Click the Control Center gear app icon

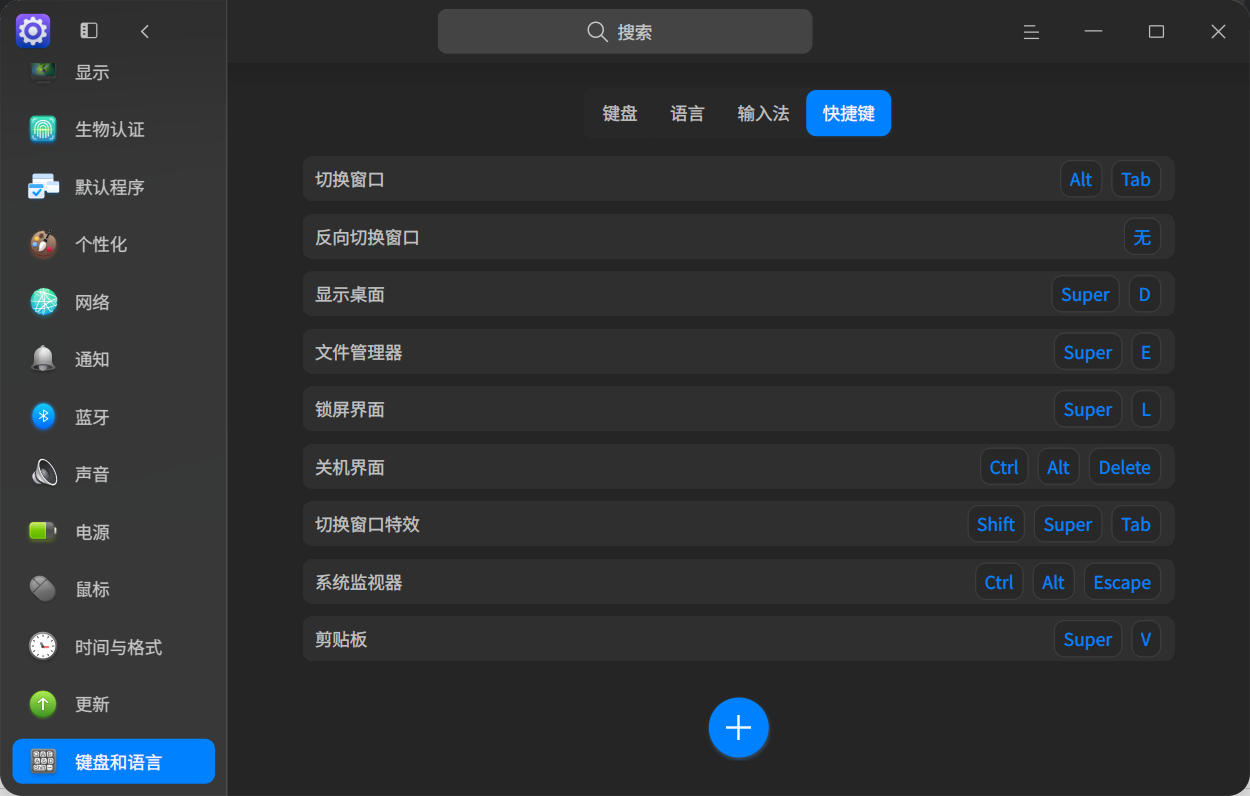[x=33, y=31]
